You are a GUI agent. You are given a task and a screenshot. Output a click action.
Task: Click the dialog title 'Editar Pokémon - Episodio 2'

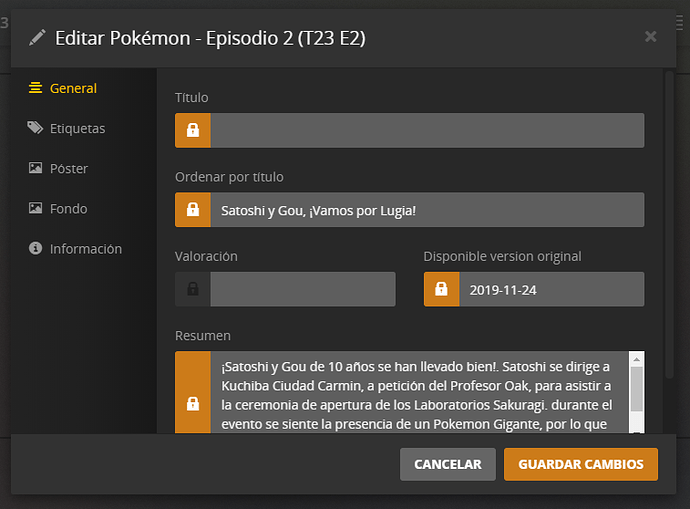pos(210,38)
